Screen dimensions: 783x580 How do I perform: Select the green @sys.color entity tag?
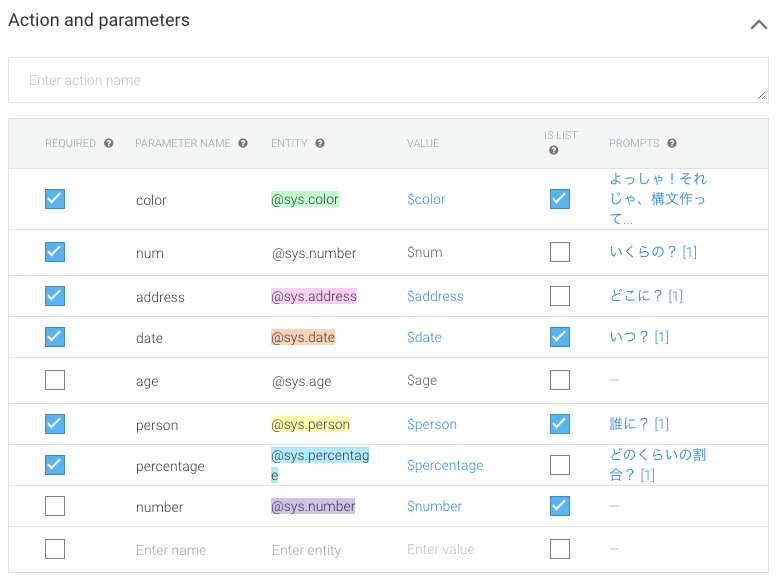tap(305, 200)
